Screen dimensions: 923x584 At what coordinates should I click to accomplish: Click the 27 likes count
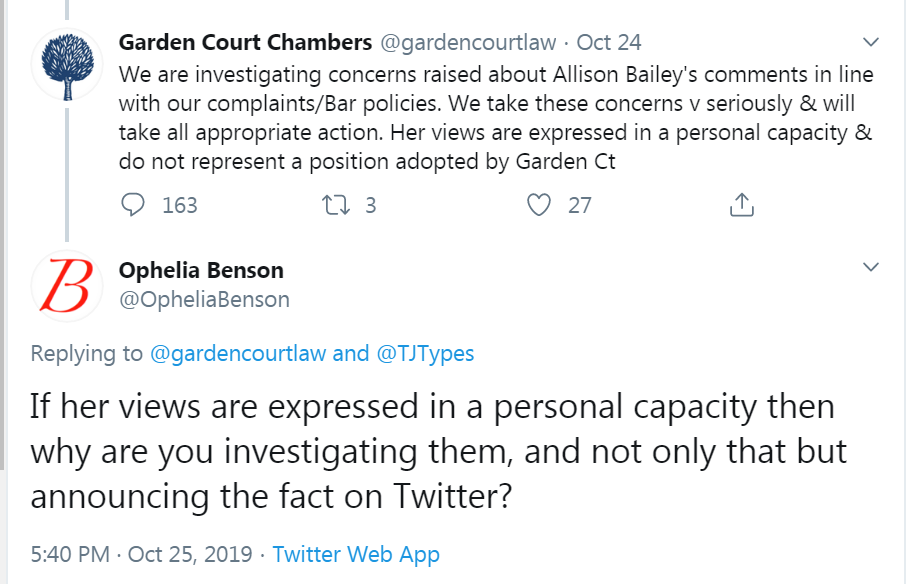pos(579,205)
